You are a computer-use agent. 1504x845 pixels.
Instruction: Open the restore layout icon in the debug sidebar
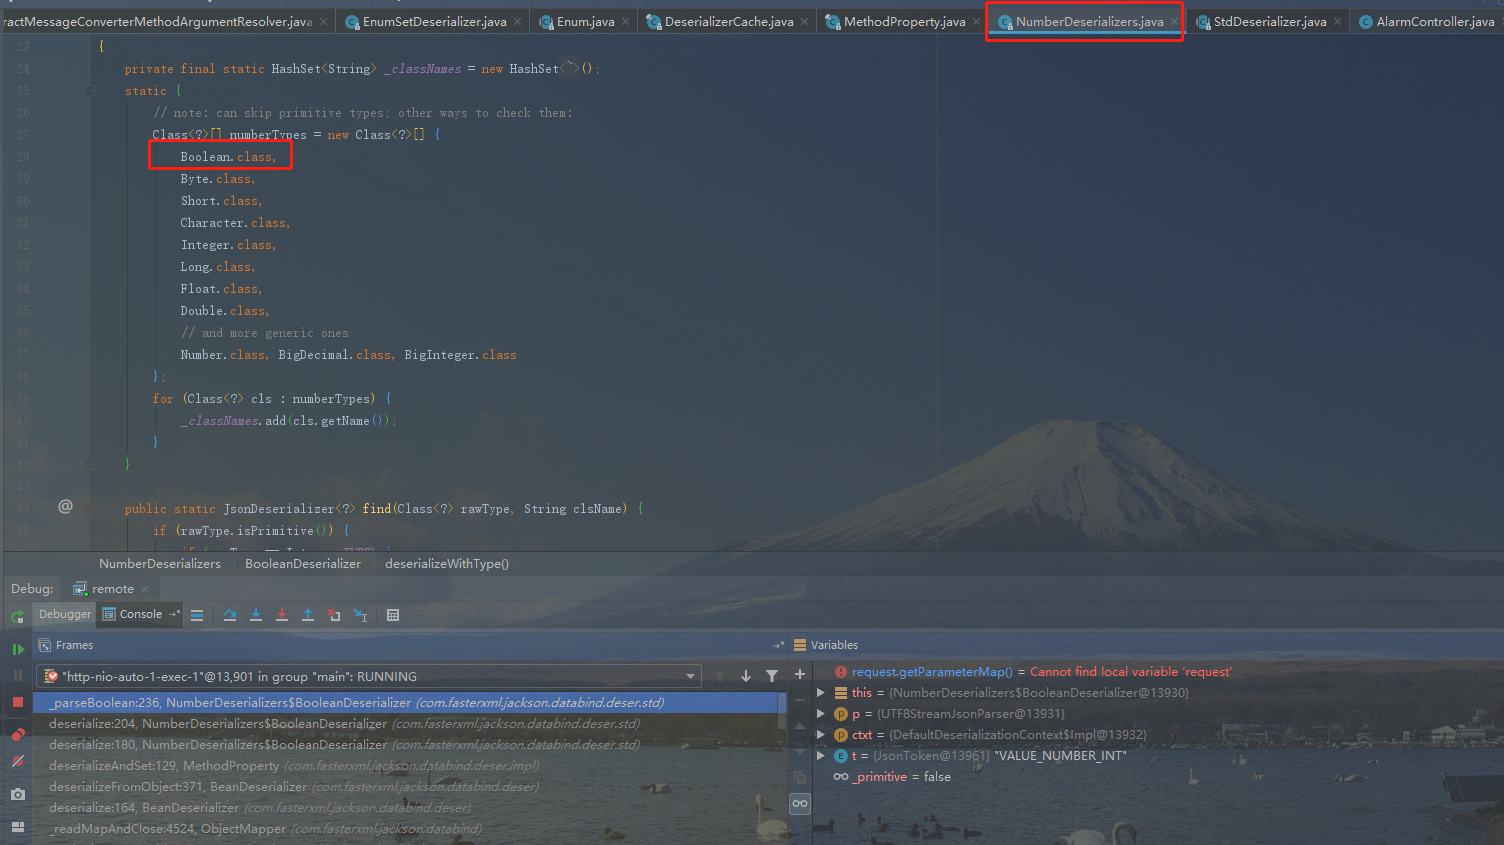click(18, 826)
